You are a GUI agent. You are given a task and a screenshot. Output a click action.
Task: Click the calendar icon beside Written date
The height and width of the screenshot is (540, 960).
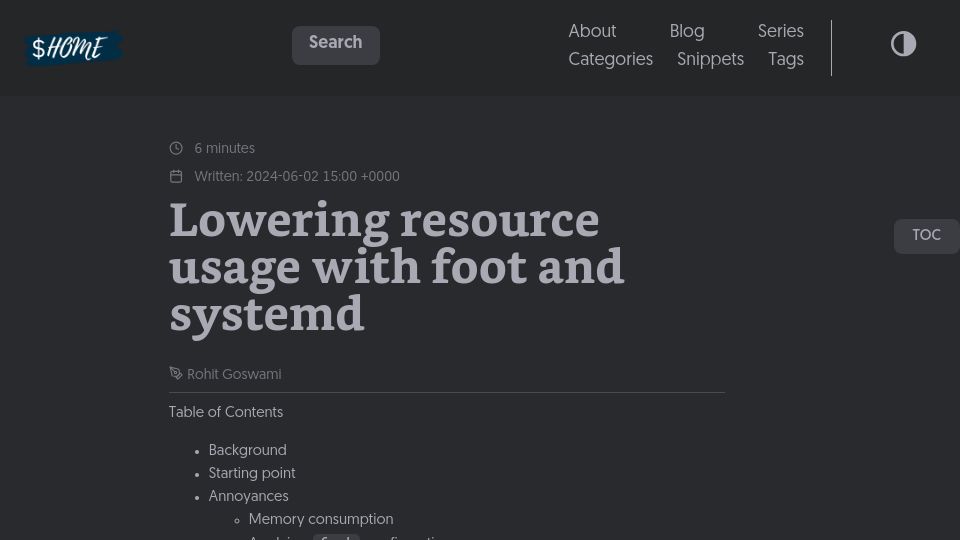[176, 176]
